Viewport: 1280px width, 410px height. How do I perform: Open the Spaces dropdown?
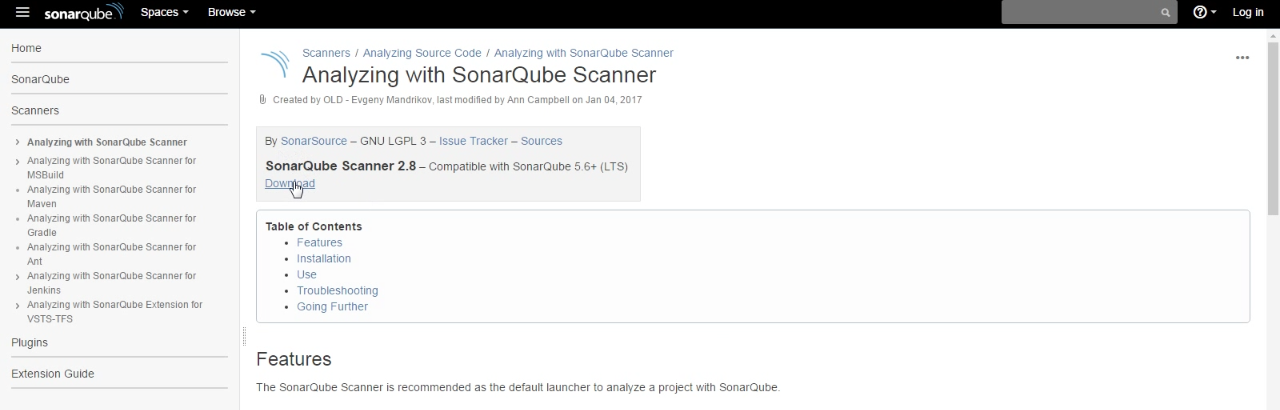coord(164,12)
